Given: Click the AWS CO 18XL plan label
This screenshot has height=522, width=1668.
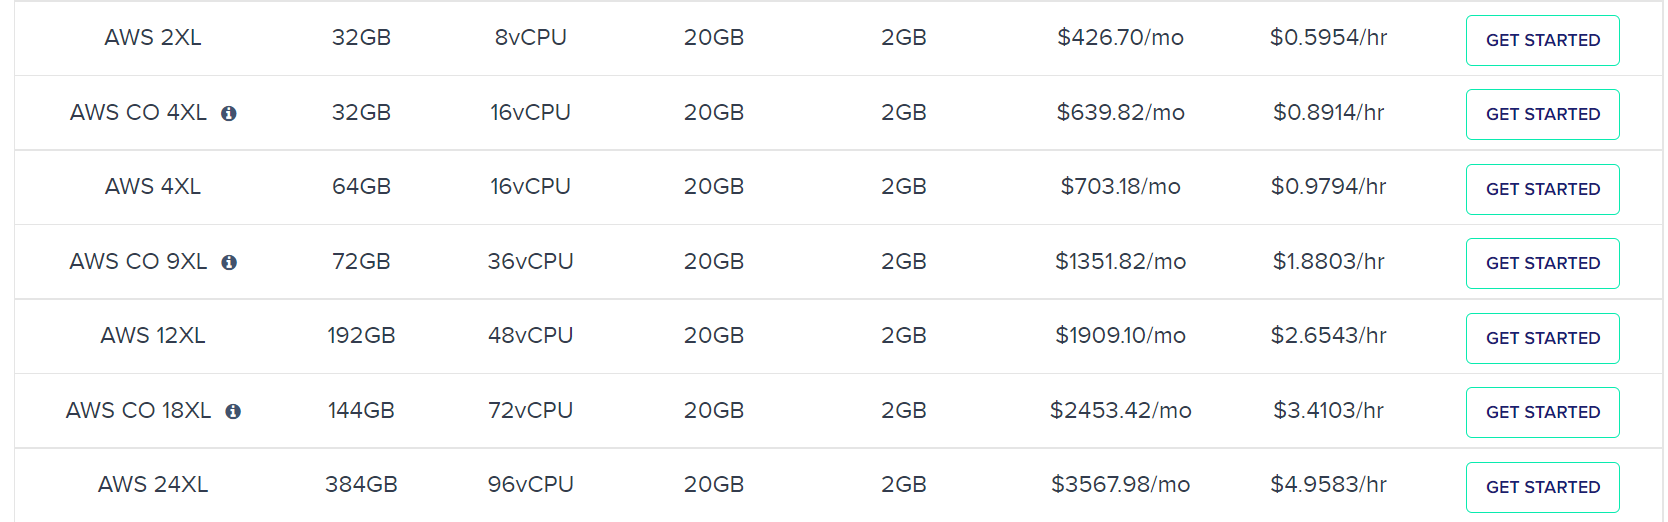Looking at the screenshot, I should [x=138, y=411].
